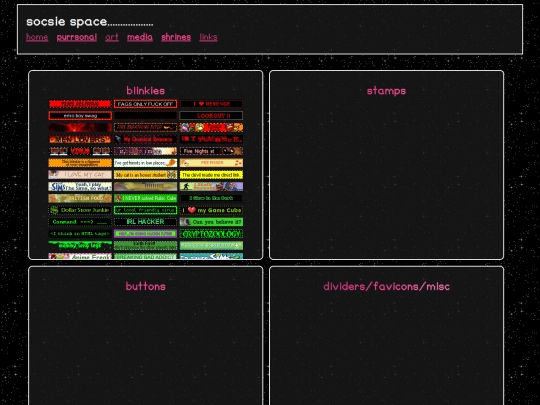Click the 'IRL HACKER' blinkie
The height and width of the screenshot is (405, 540).
click(146, 222)
